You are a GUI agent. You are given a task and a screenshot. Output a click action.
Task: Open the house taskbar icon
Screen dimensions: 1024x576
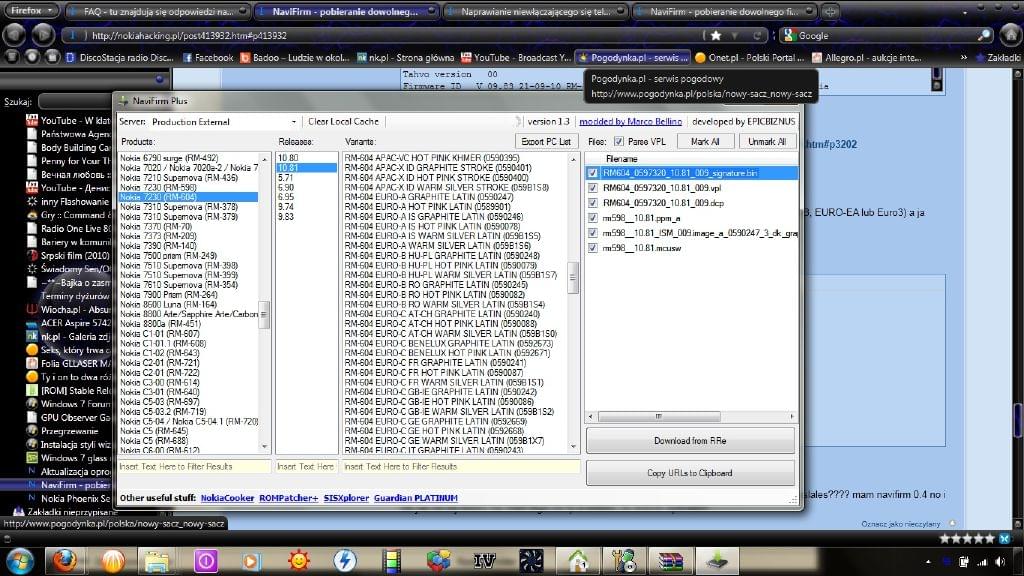[x=577, y=561]
